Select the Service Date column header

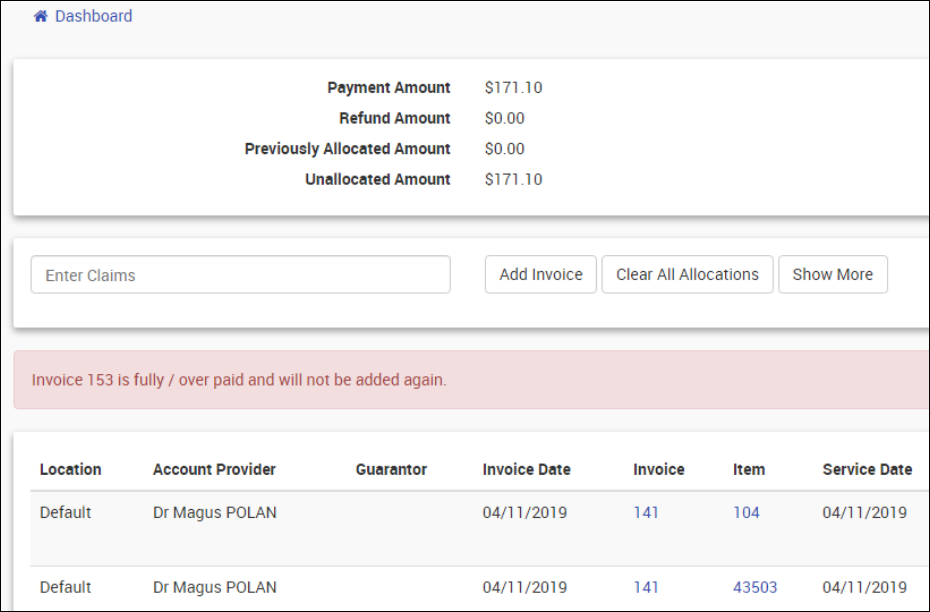[x=867, y=469]
